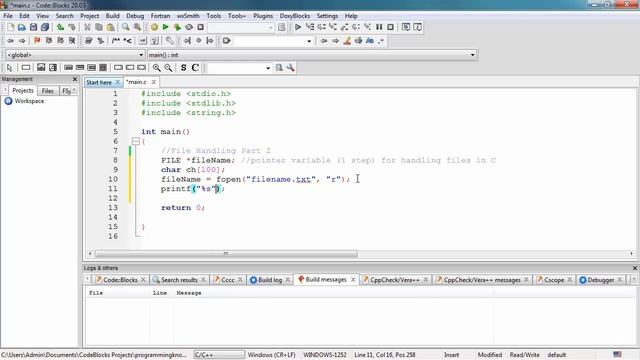Click the Zoom out magnifier icon
Screen dimensions: 640x360
coord(168,68)
